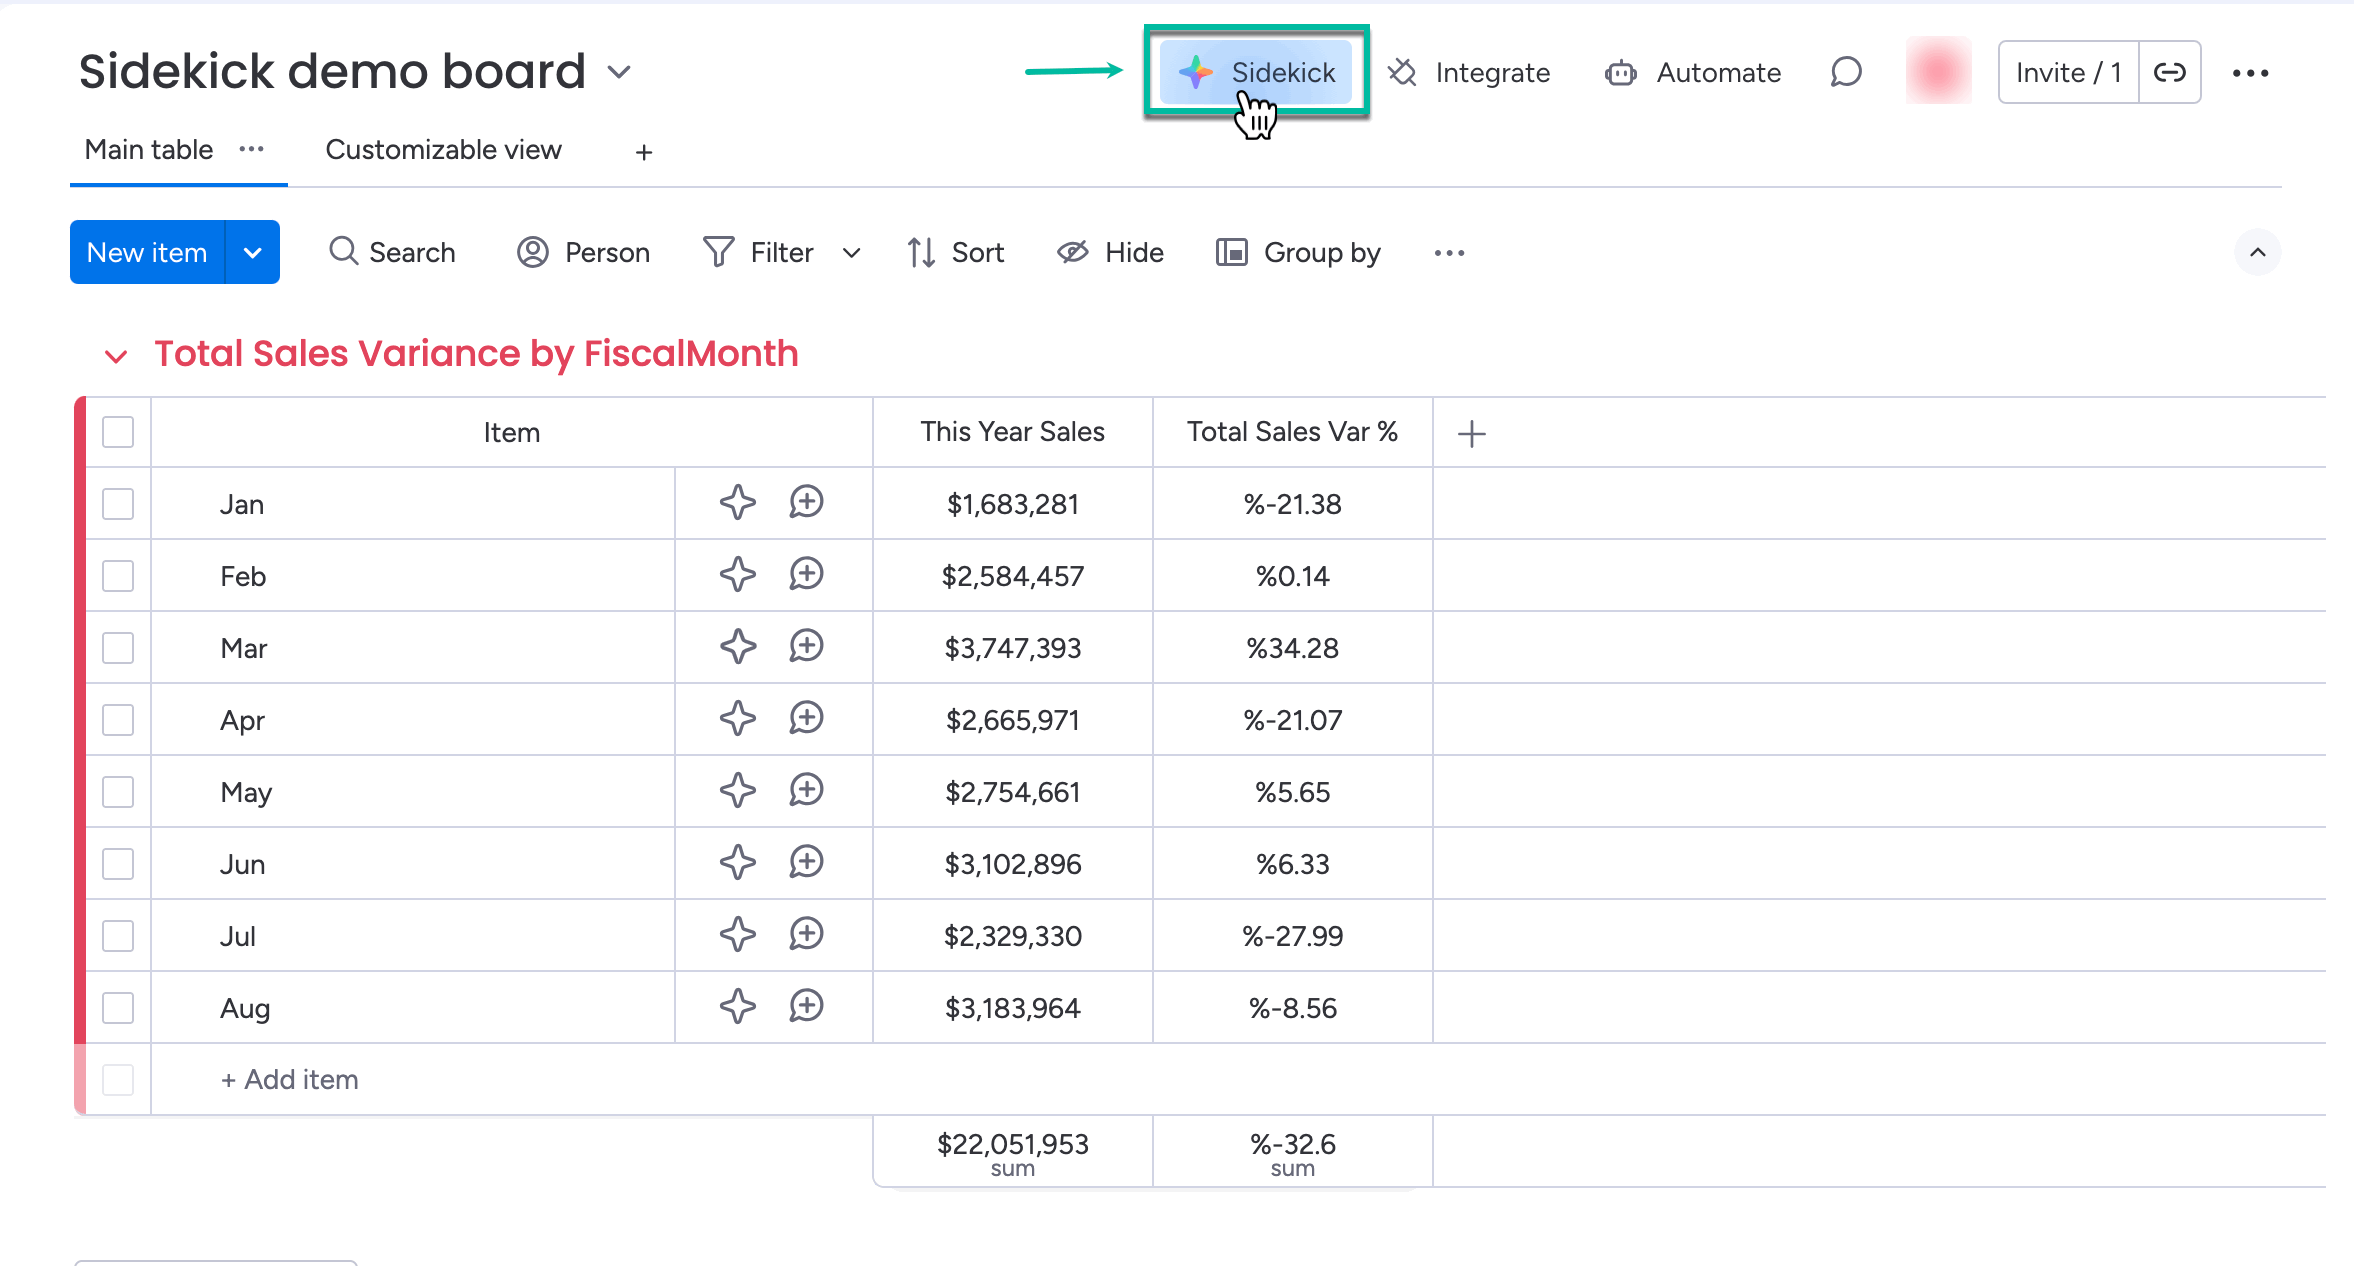Open the New item dropdown arrow
This screenshot has height=1266, width=2354.
coord(253,252)
